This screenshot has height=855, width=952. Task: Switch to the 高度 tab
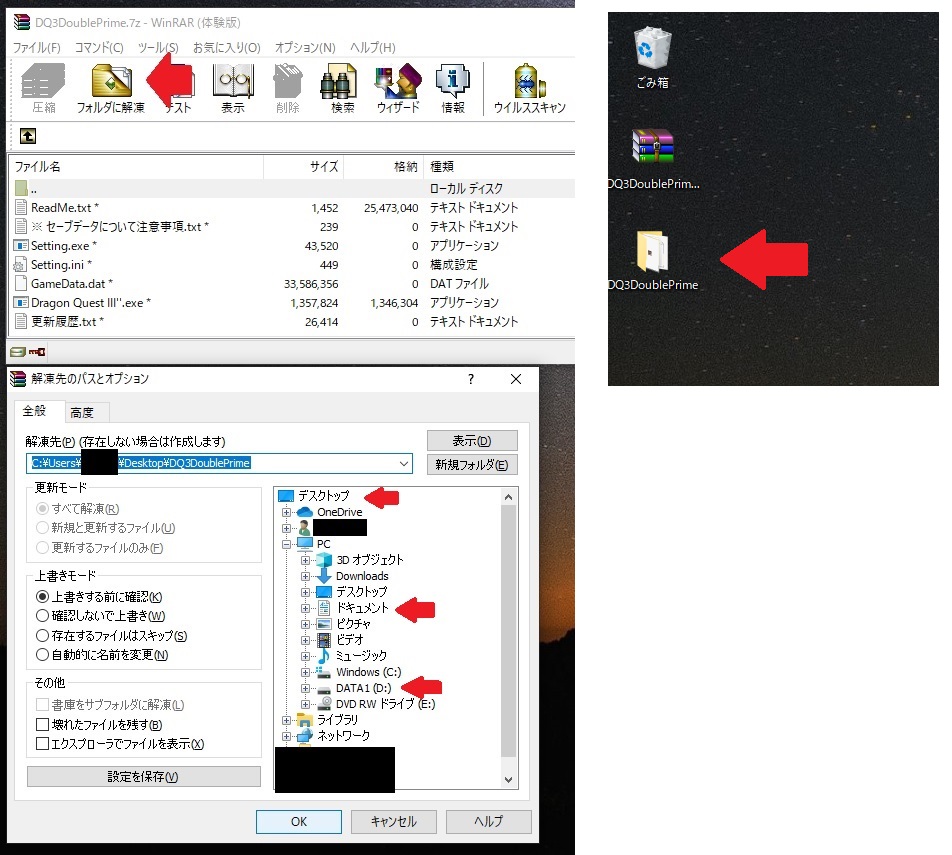(82, 413)
